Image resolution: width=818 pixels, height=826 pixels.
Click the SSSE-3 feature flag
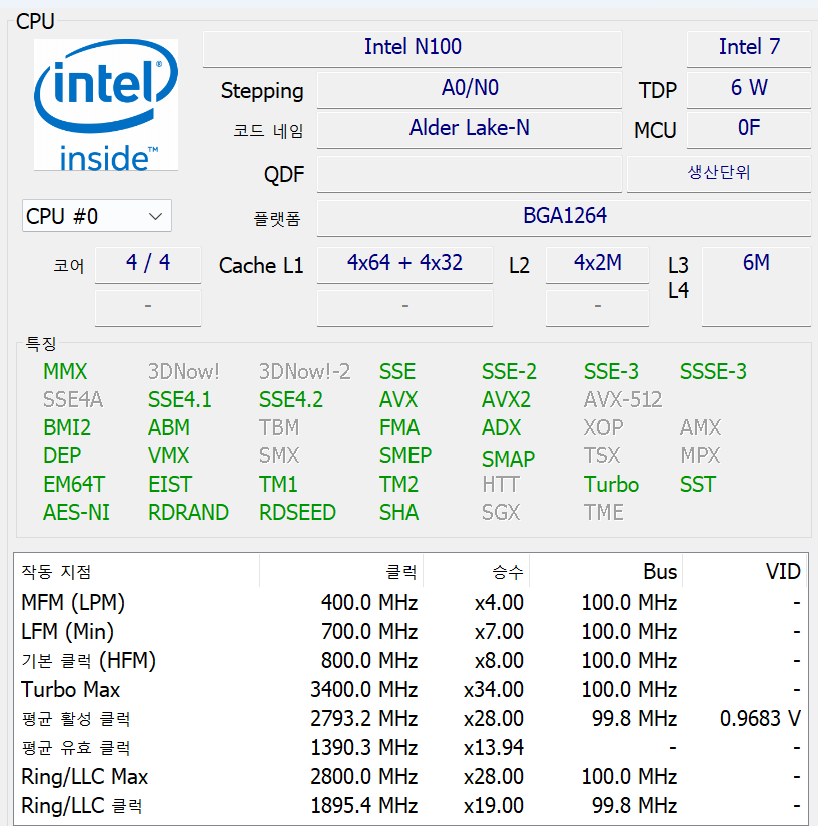pyautogui.click(x=713, y=372)
